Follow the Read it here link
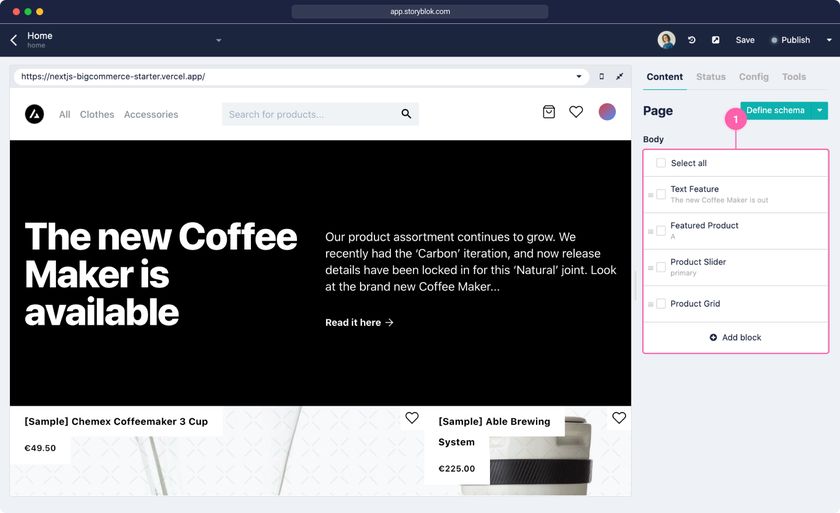Viewport: 840px width, 513px height. click(x=359, y=322)
